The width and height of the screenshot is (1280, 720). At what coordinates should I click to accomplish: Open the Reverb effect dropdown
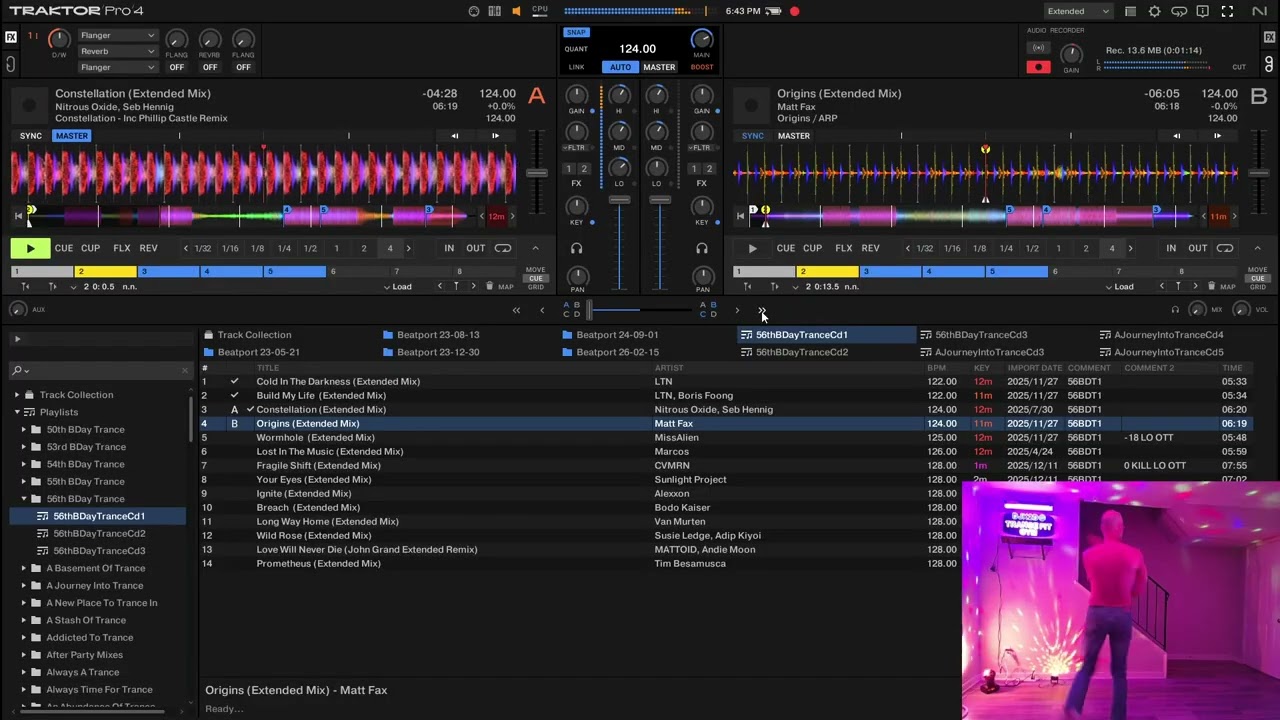click(117, 51)
